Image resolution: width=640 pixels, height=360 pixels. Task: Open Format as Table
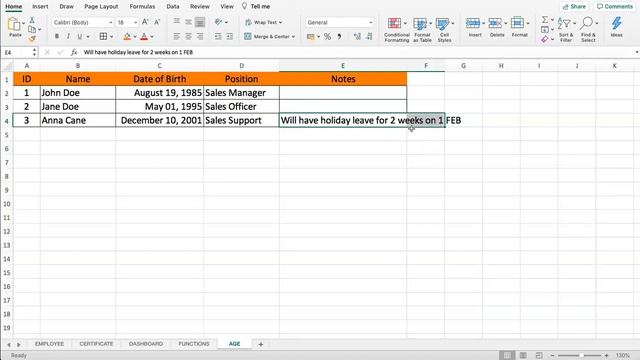(x=422, y=30)
